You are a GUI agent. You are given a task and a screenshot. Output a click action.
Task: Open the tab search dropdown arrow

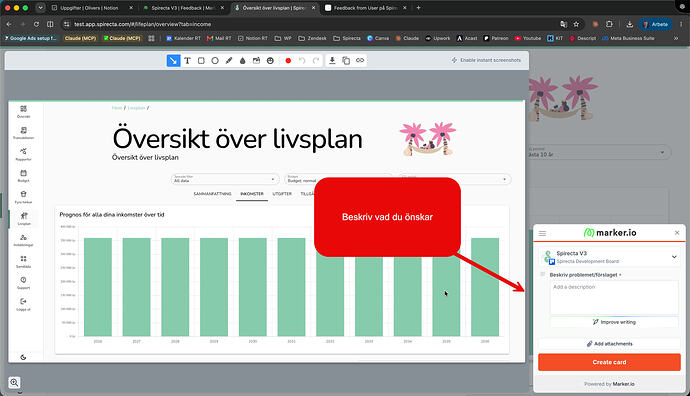pos(40,8)
